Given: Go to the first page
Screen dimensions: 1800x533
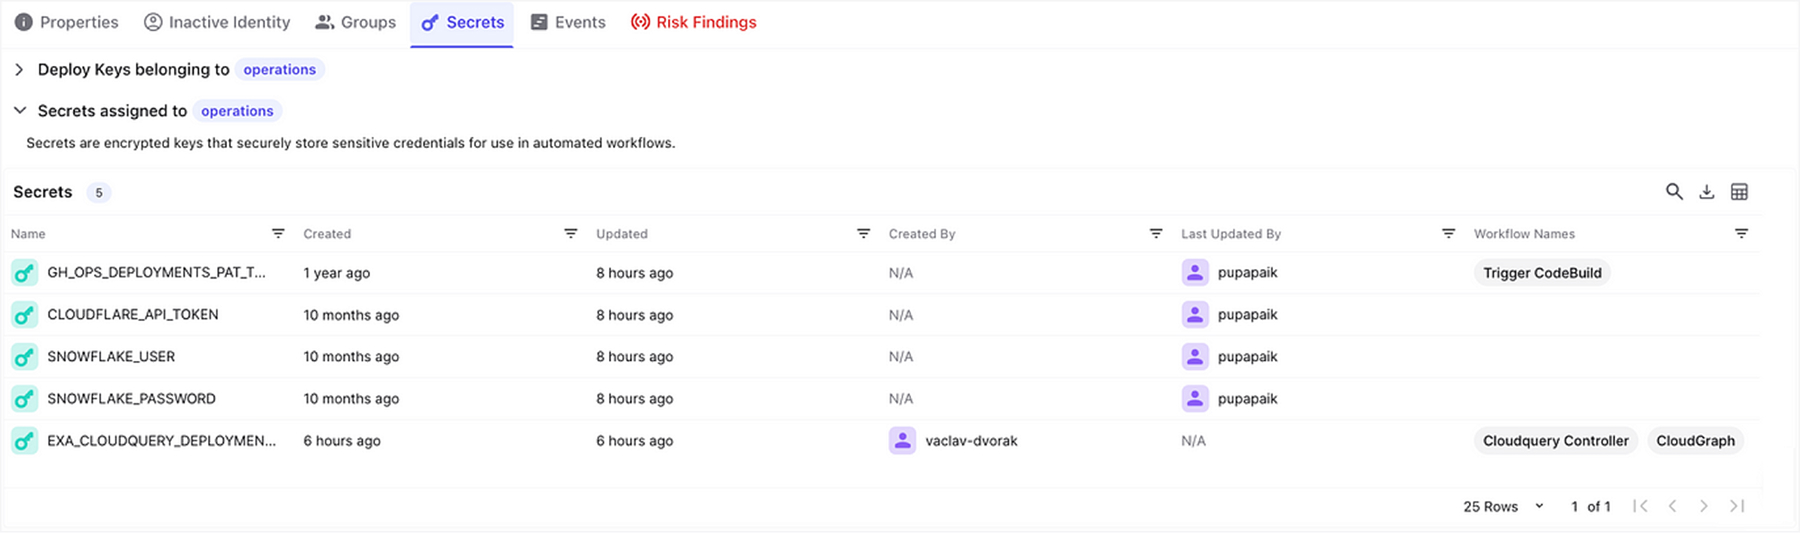Looking at the screenshot, I should coord(1640,506).
